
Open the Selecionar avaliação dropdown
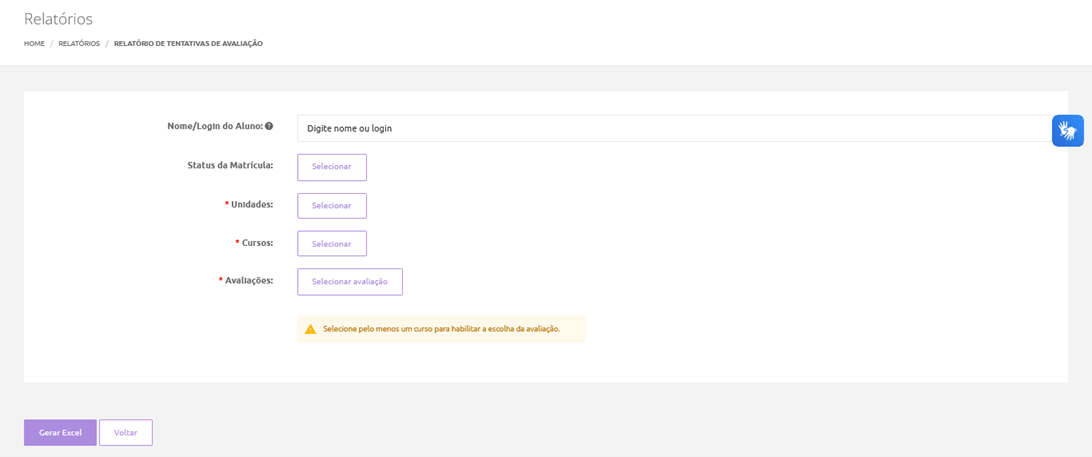pos(350,281)
